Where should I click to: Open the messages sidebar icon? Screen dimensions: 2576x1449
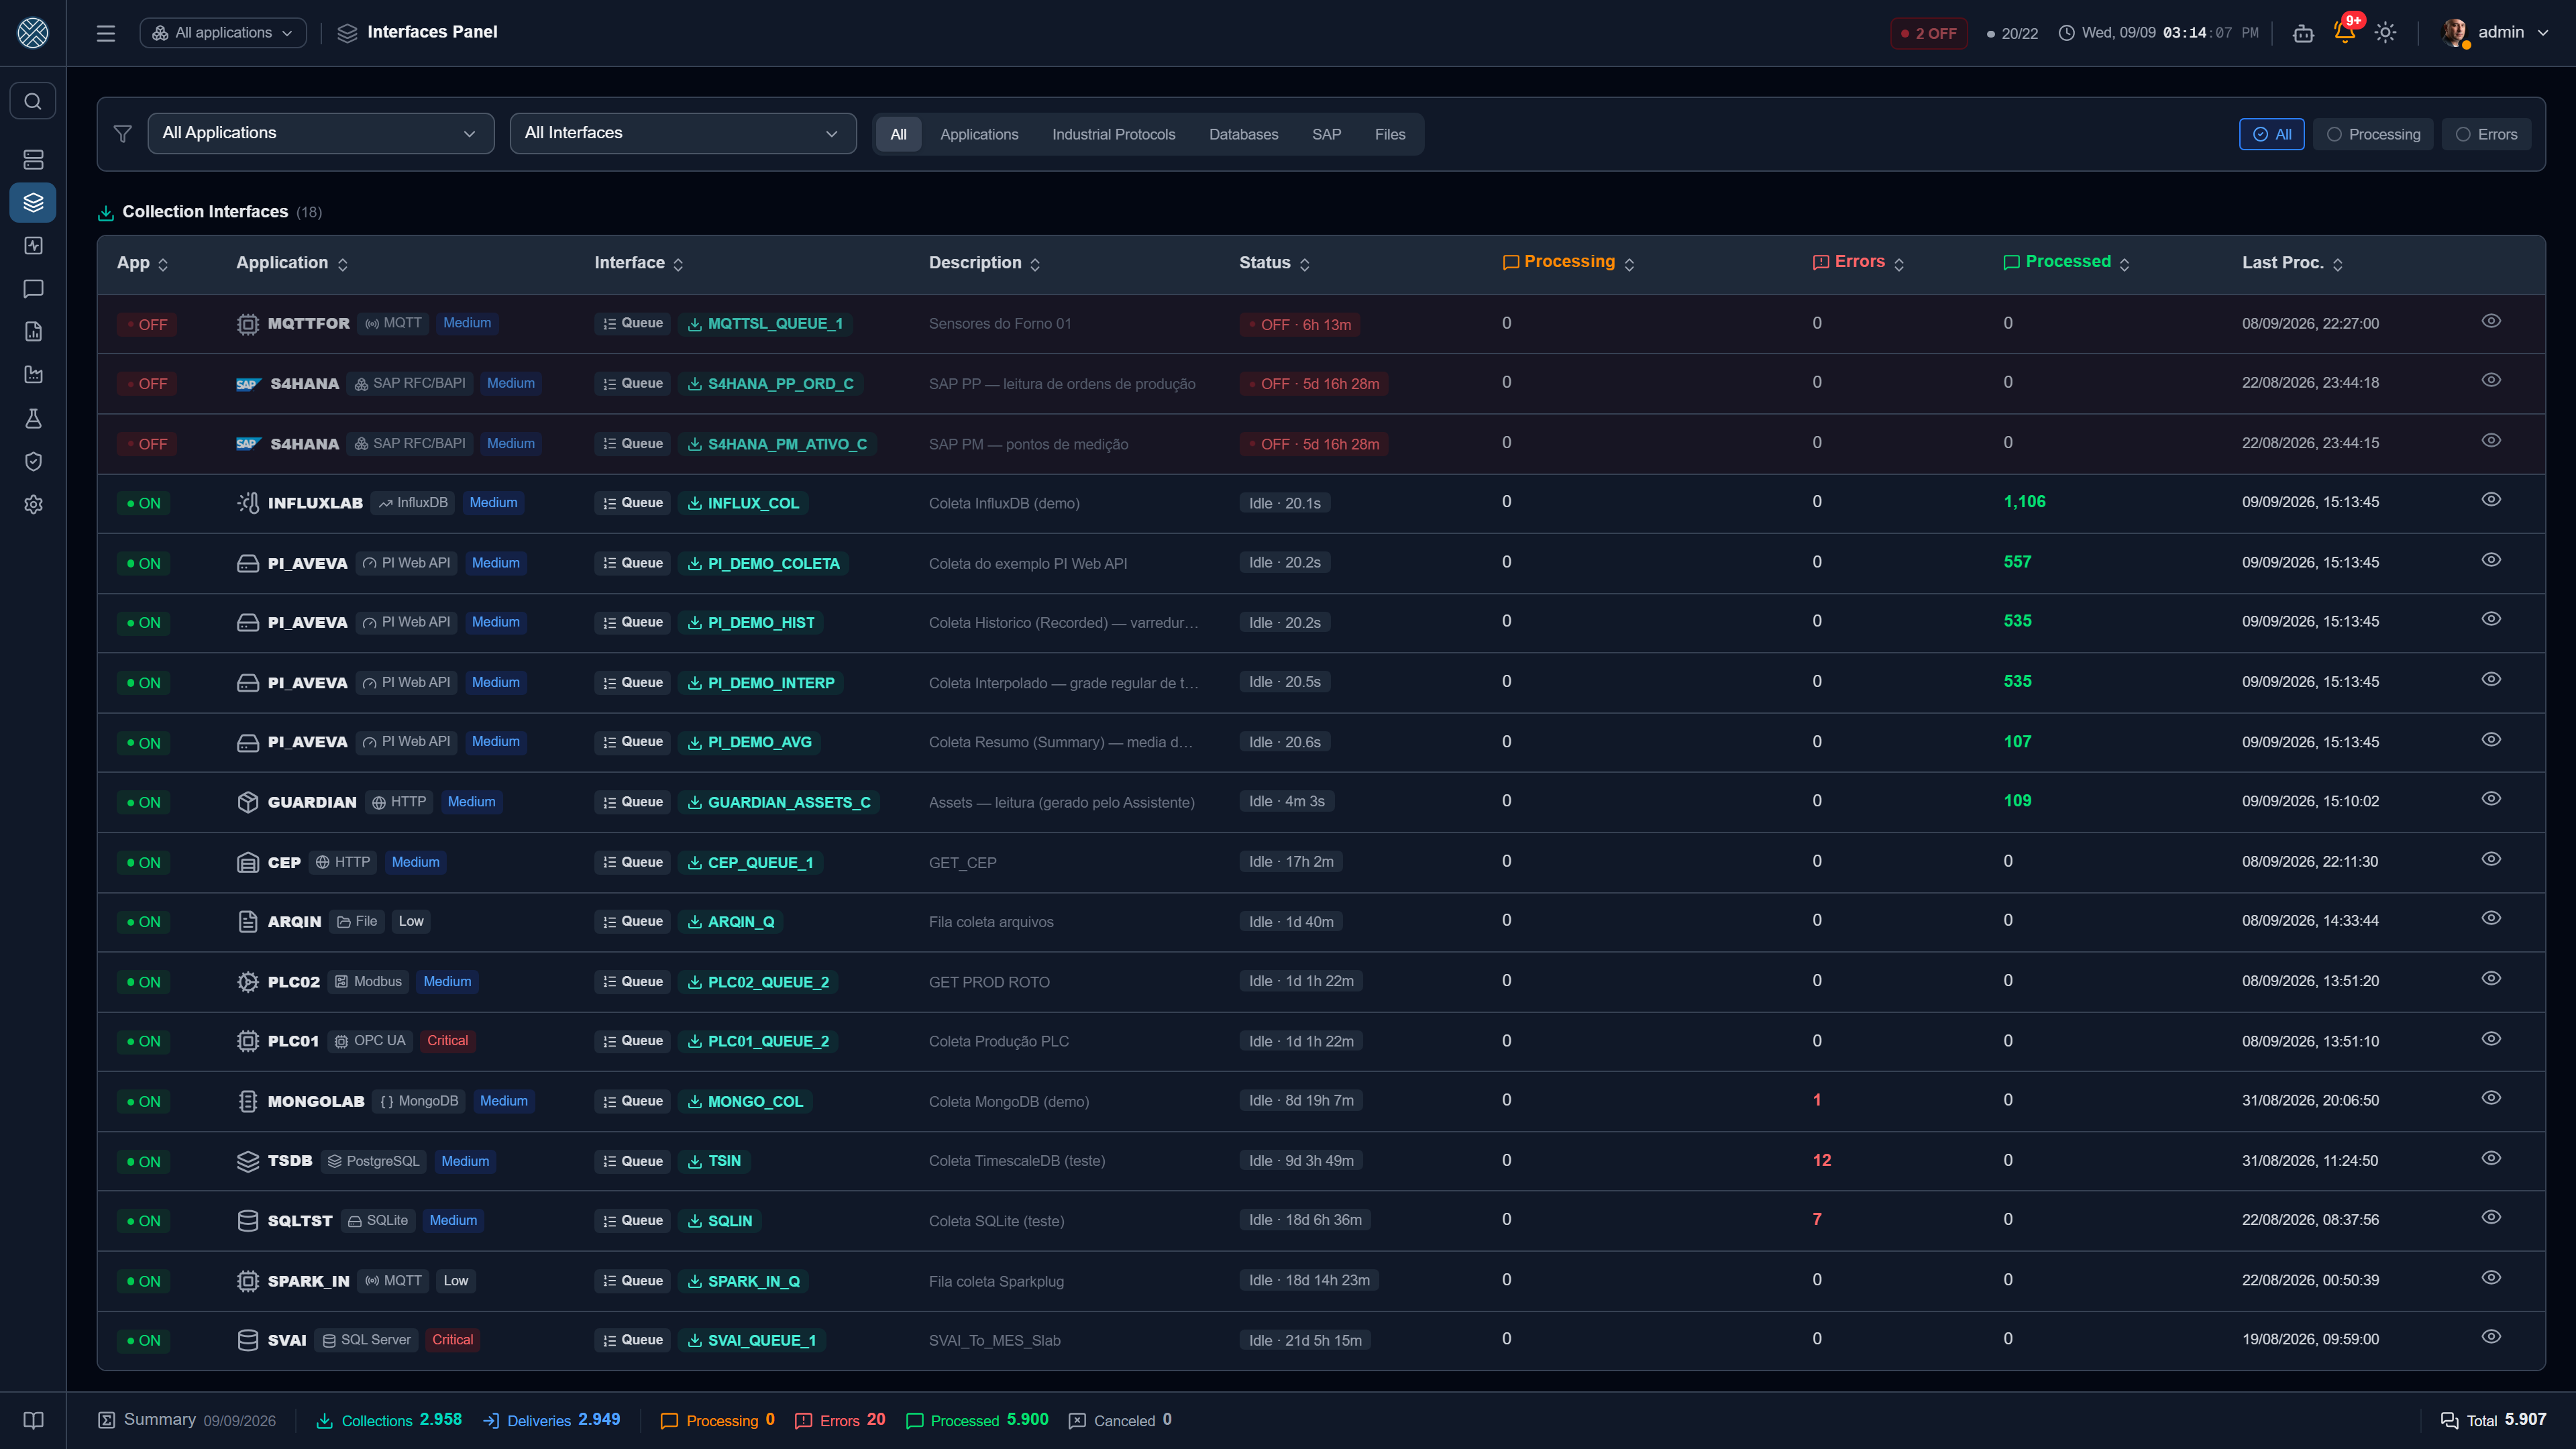pos(33,289)
